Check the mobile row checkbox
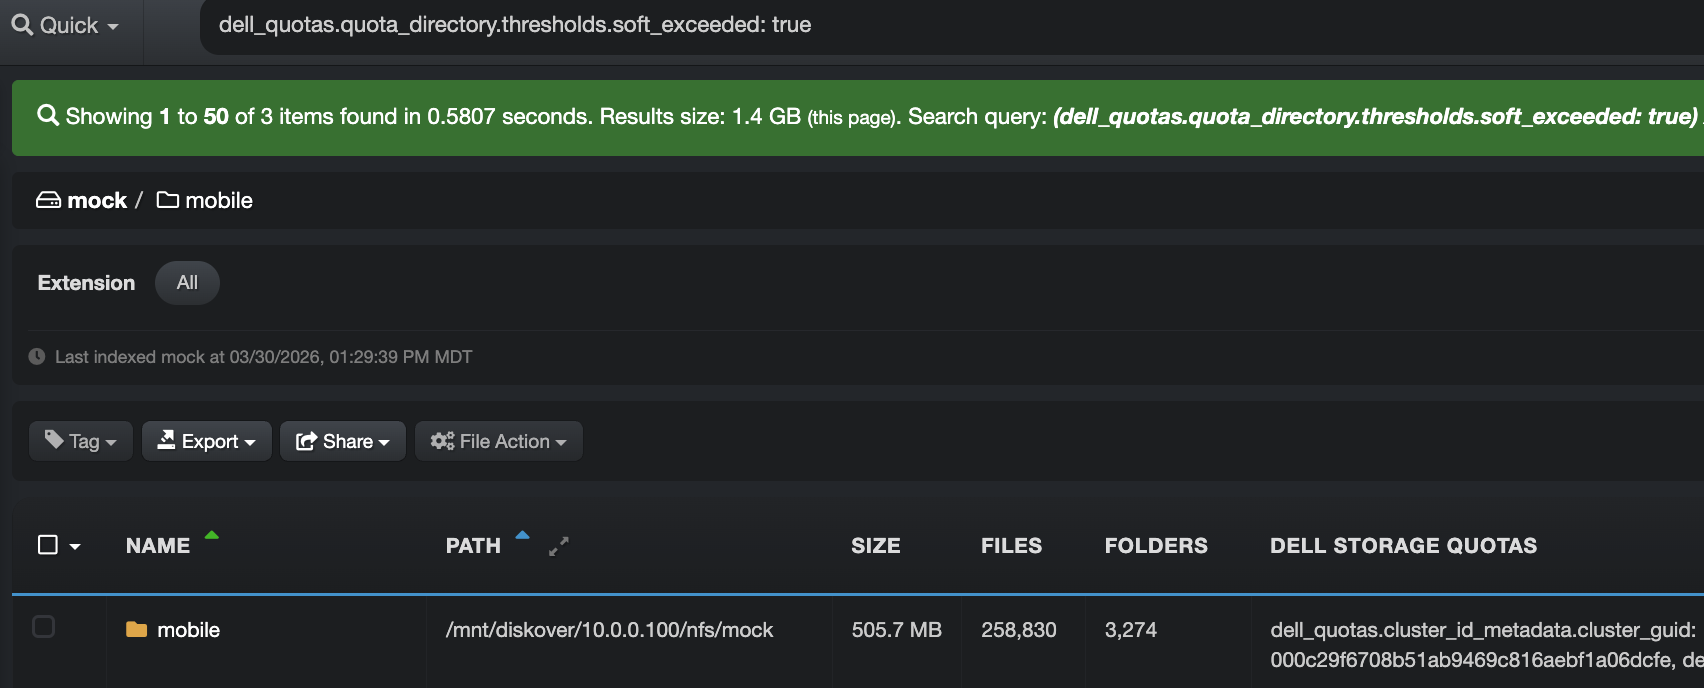The height and width of the screenshot is (688, 1704). point(44,627)
